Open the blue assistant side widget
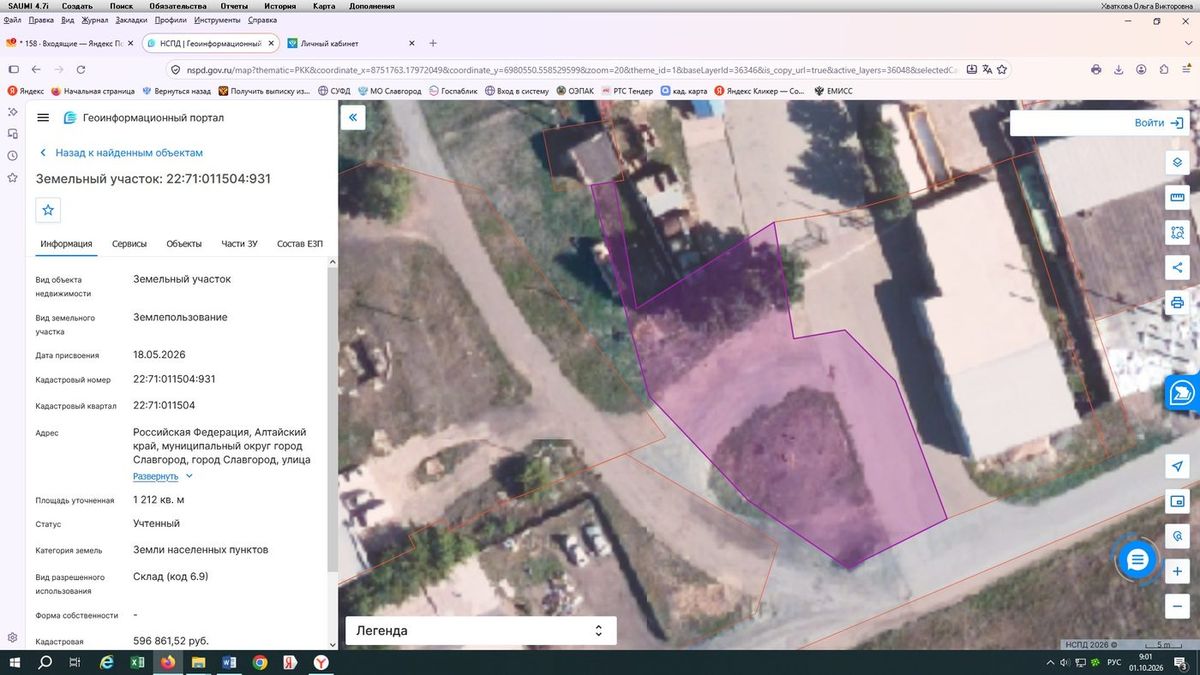The image size is (1200, 675). point(1183,393)
